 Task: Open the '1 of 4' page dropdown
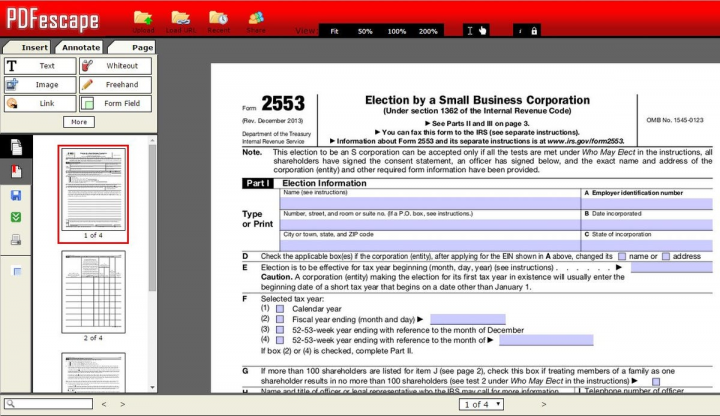point(481,404)
